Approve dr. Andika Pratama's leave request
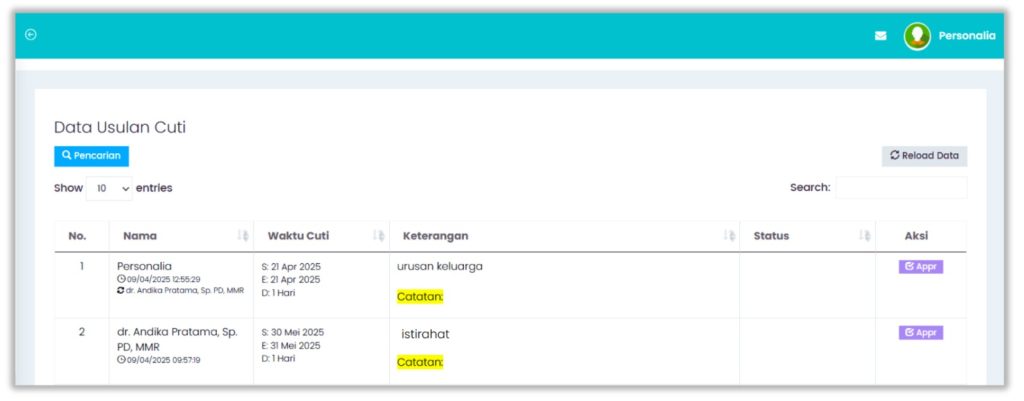The image size is (1024, 401). pos(920,333)
